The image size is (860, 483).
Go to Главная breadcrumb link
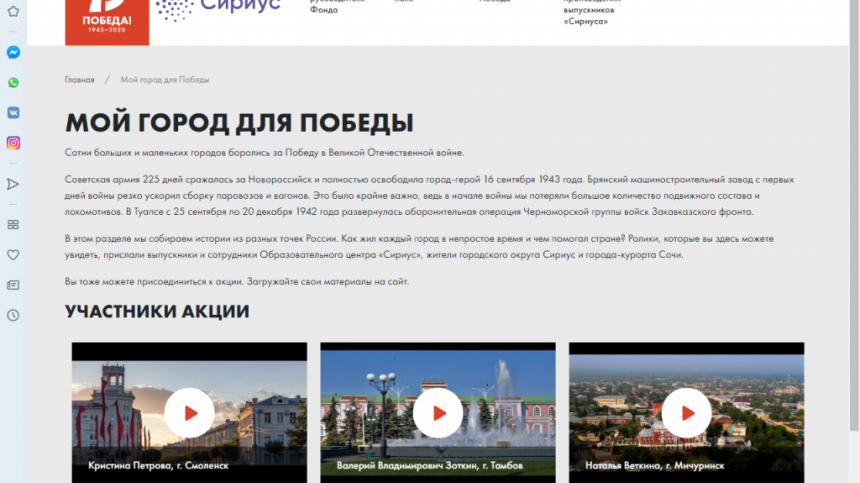point(80,79)
